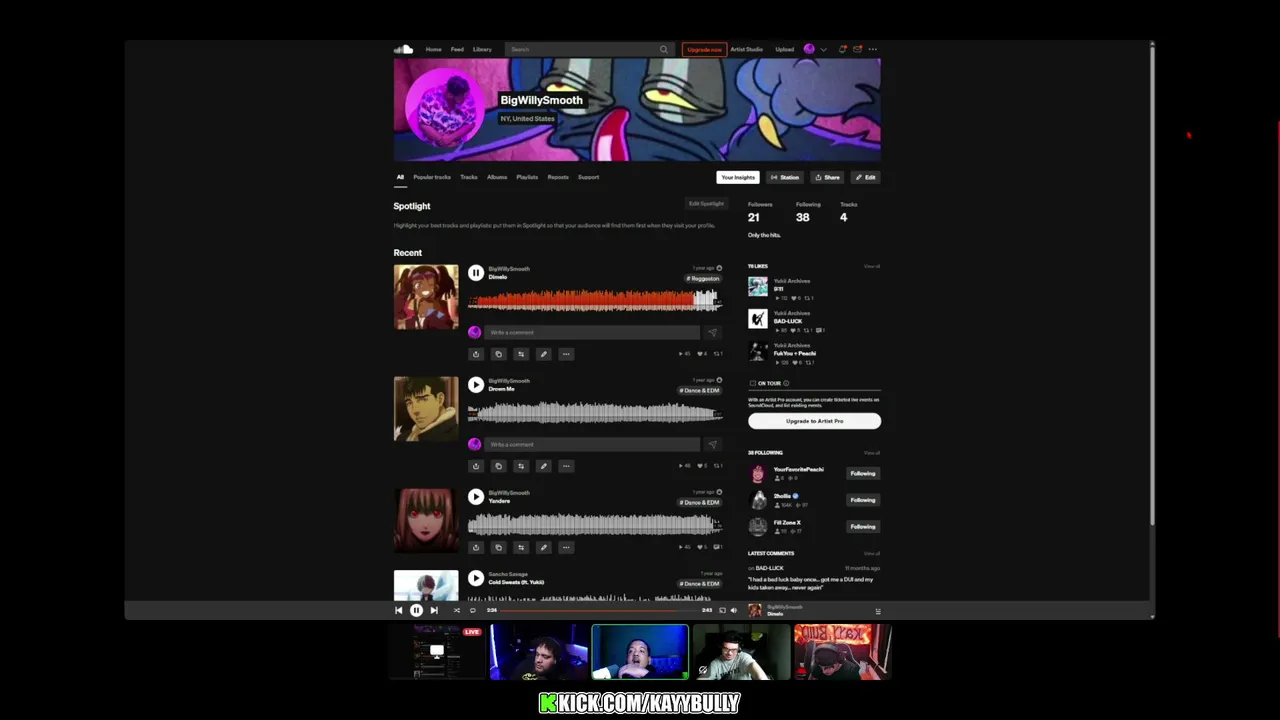Open the Popular tracks tab
The width and height of the screenshot is (1280, 720).
(x=432, y=177)
